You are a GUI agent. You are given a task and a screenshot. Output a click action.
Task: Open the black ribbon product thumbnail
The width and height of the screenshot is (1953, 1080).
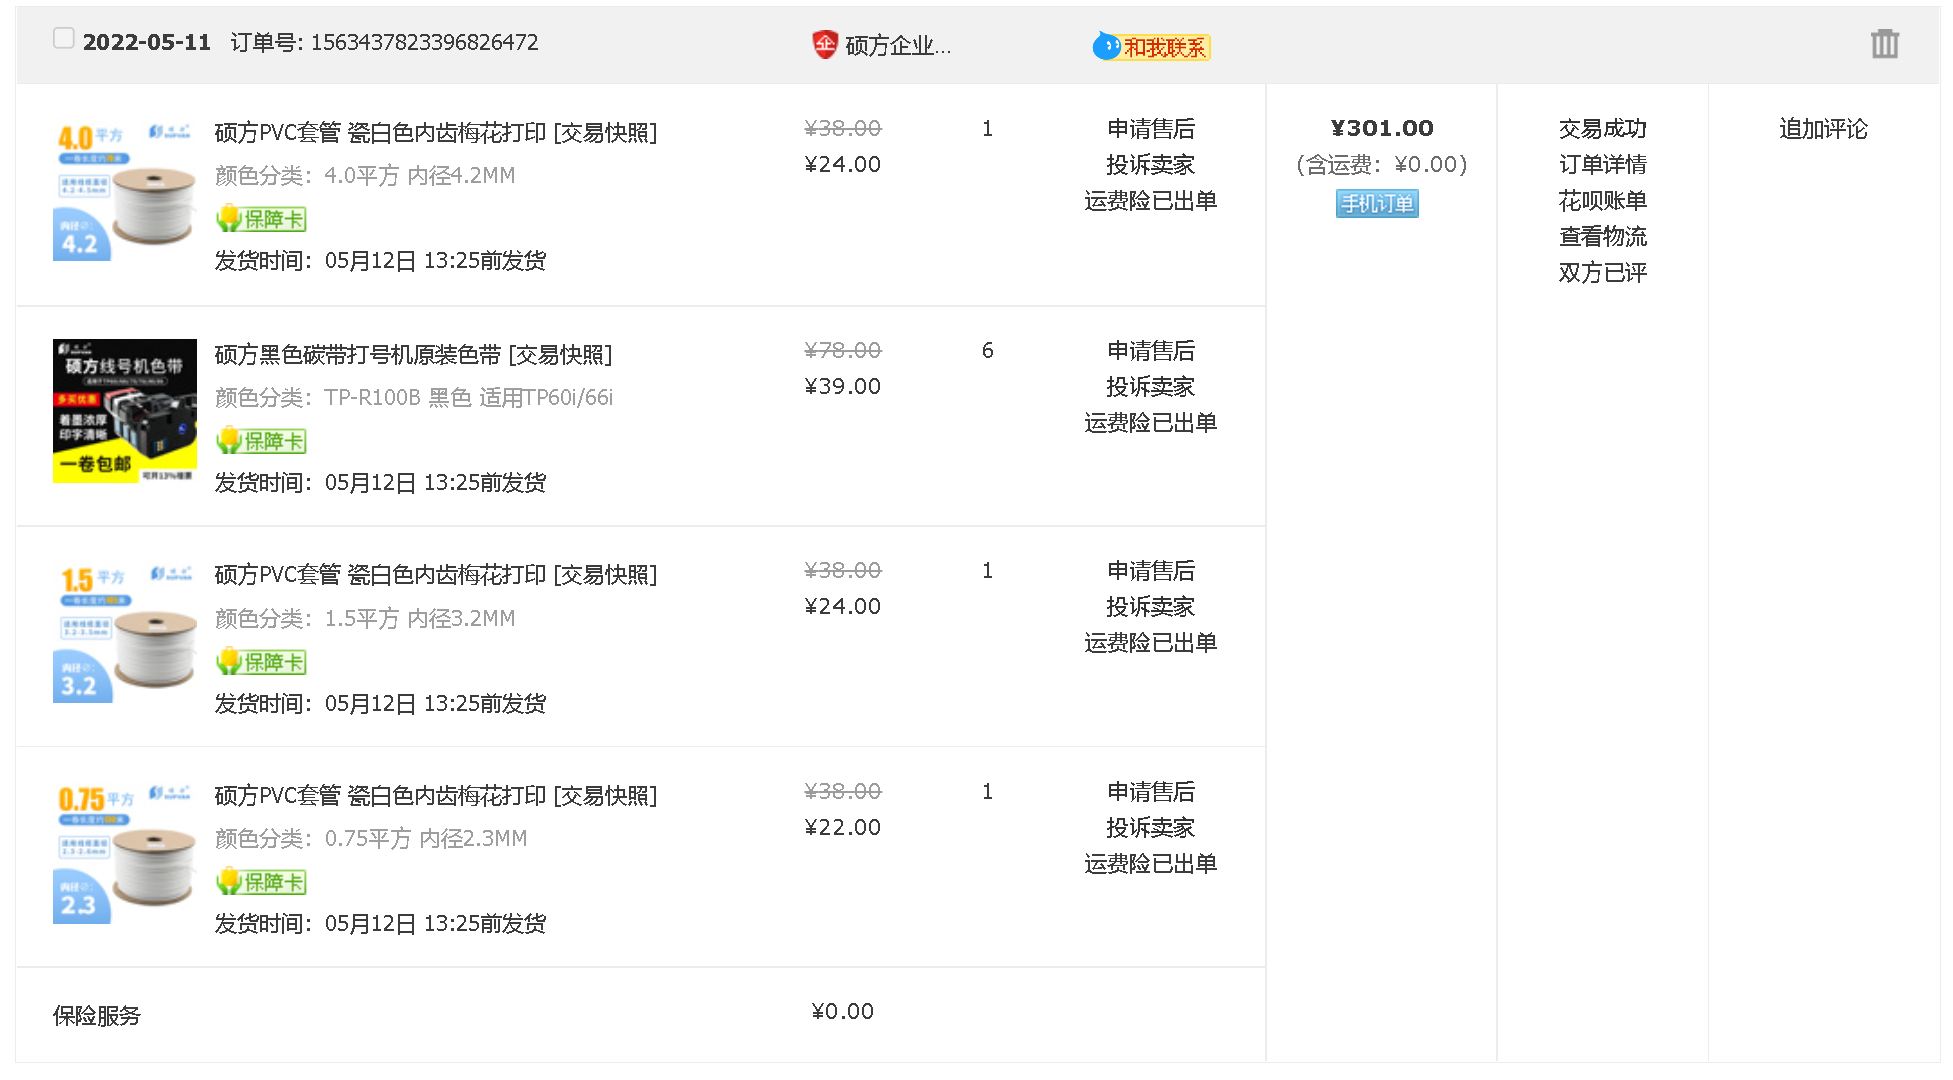coord(124,411)
